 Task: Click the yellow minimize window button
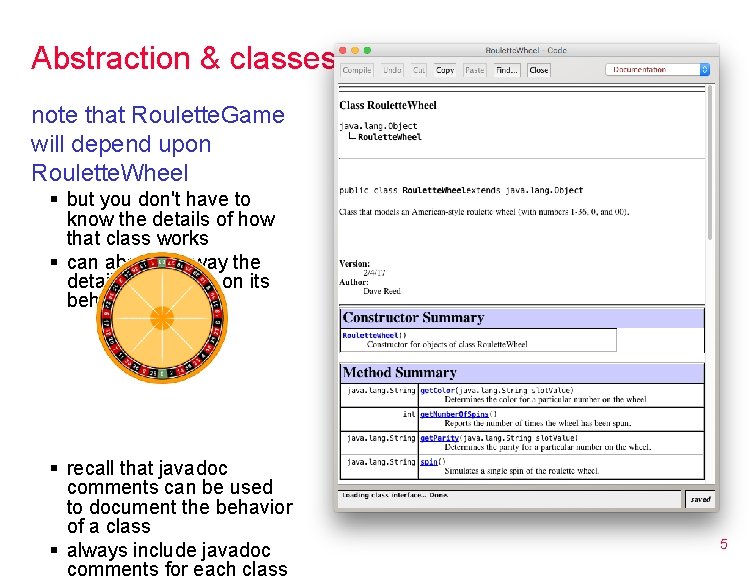coord(355,50)
